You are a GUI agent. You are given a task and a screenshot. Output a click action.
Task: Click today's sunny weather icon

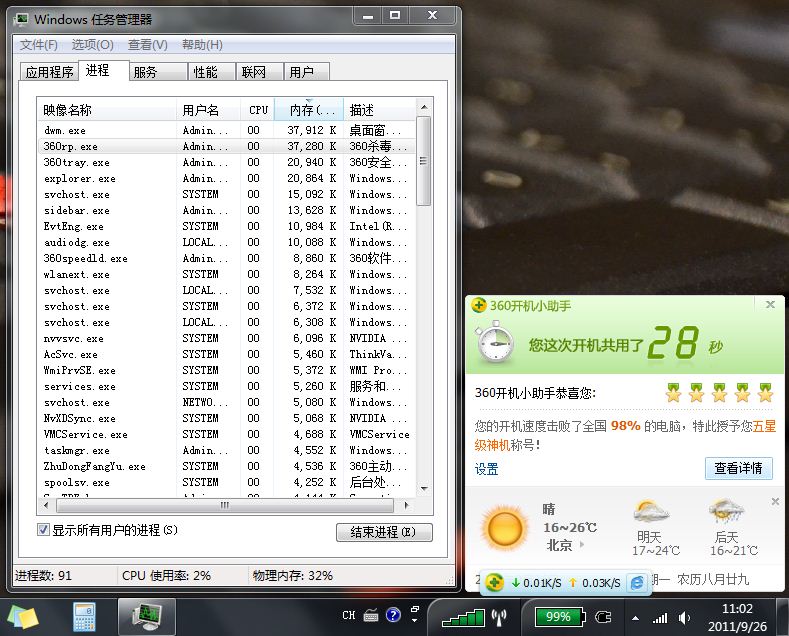pyautogui.click(x=504, y=529)
